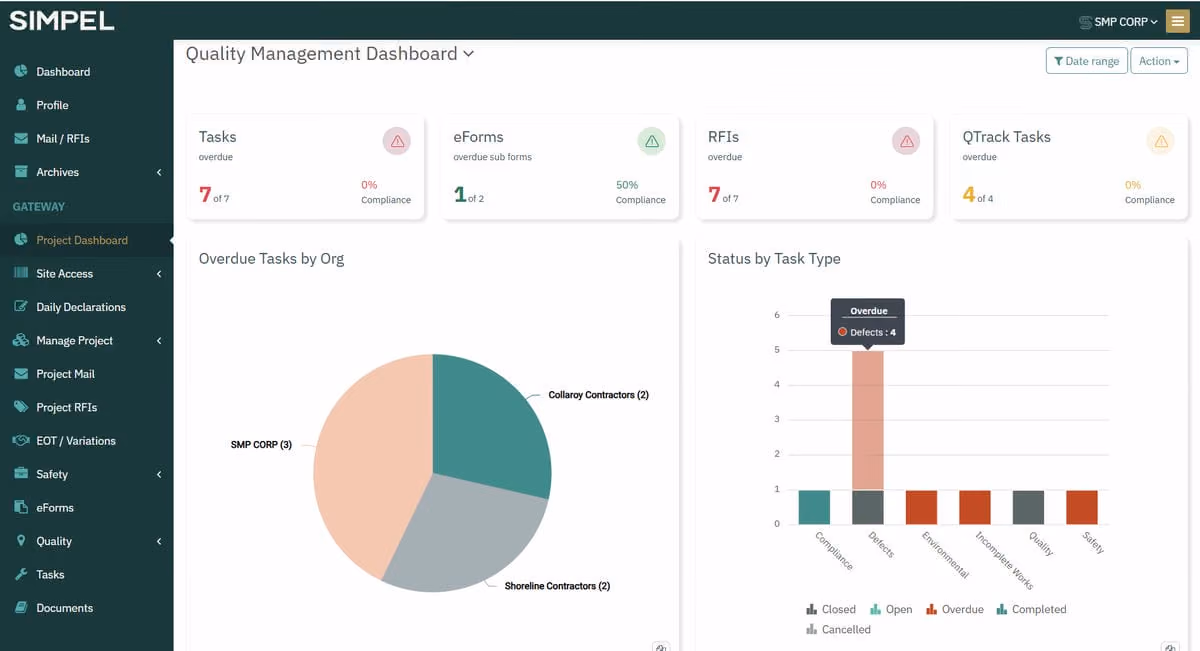
Task: Click the yellow warning icon on QTrack Tasks card
Action: pyautogui.click(x=1161, y=141)
